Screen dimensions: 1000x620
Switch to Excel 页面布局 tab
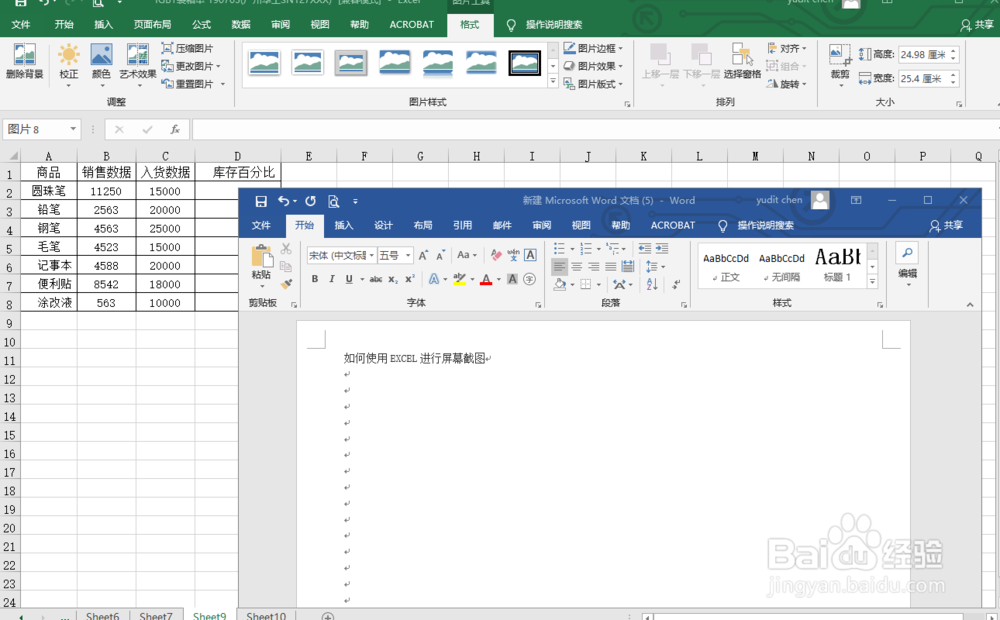tap(152, 25)
